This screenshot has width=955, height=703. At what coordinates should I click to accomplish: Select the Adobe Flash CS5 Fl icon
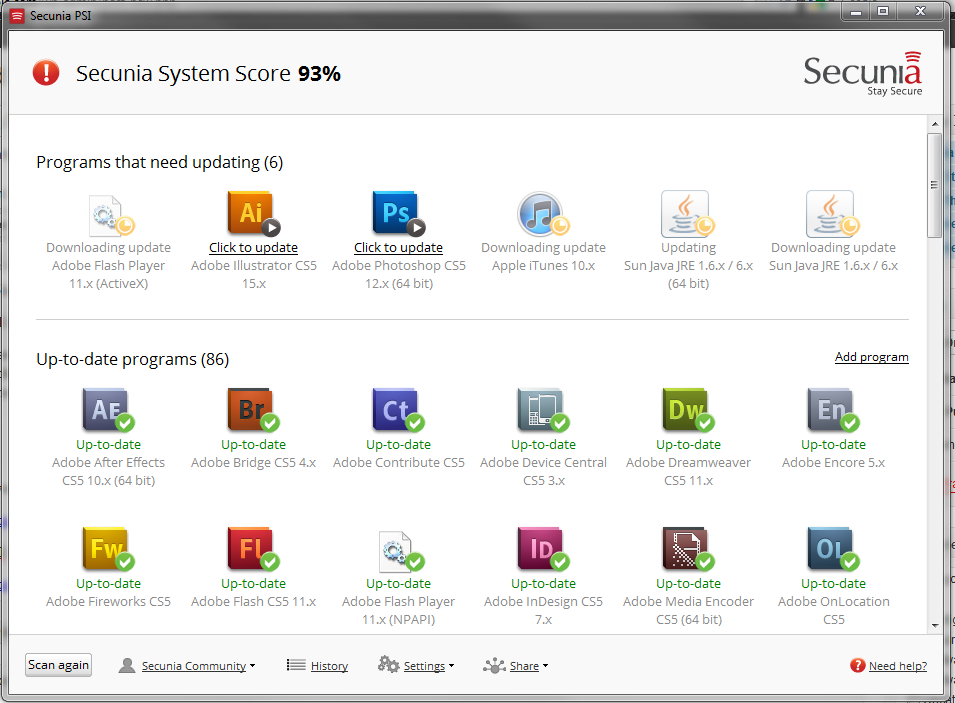[253, 549]
